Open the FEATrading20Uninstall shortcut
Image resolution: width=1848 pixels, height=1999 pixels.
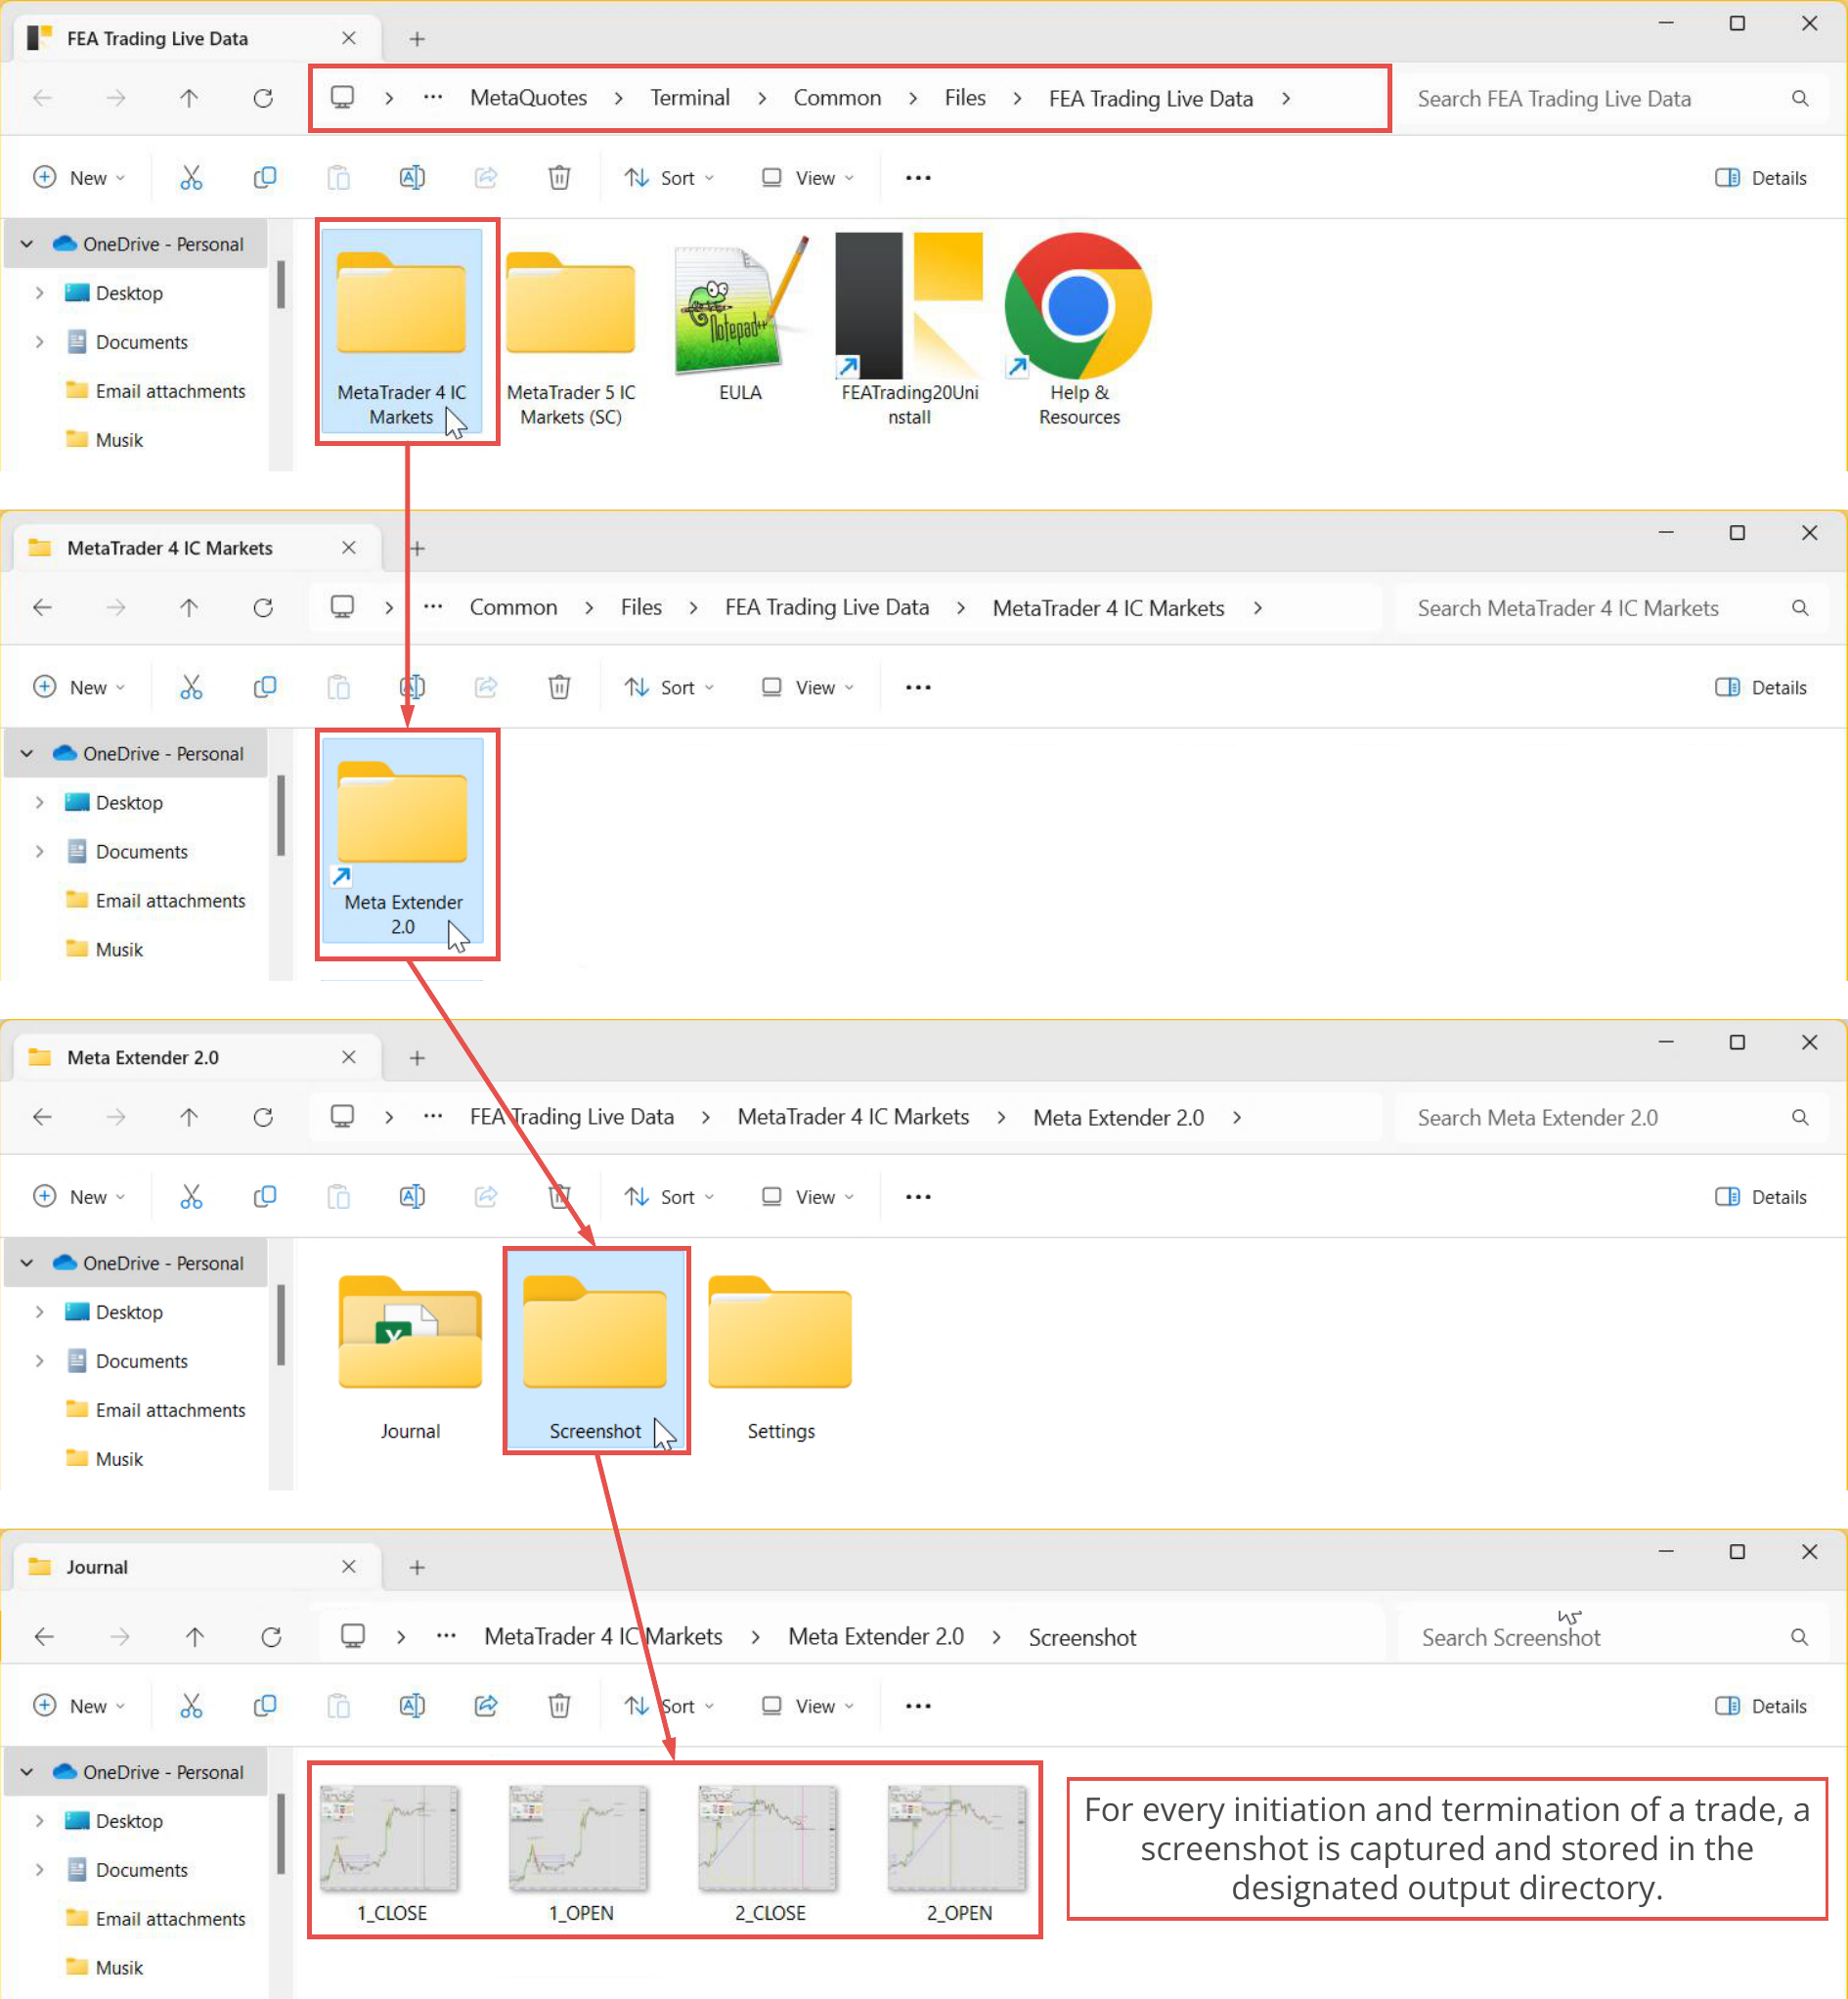coord(909,330)
